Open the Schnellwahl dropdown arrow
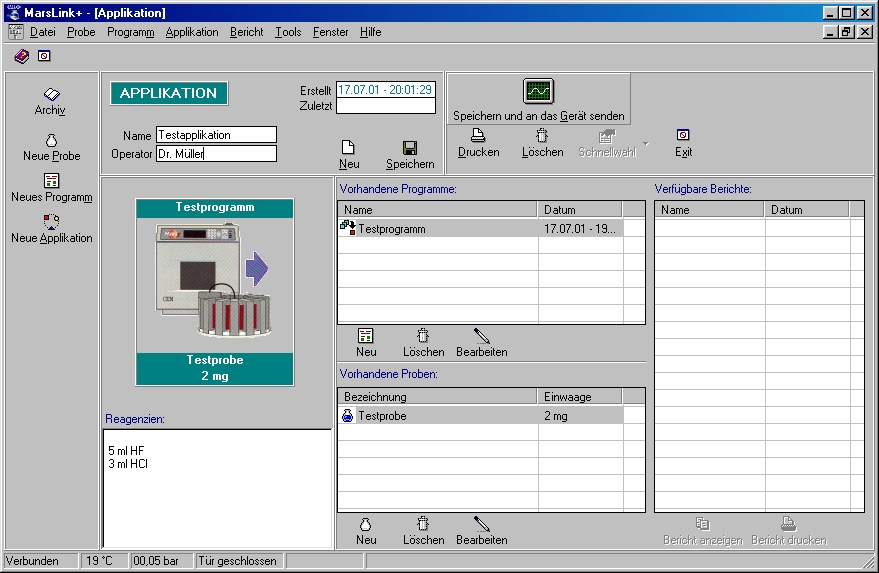This screenshot has height=573, width=879. pyautogui.click(x=646, y=144)
